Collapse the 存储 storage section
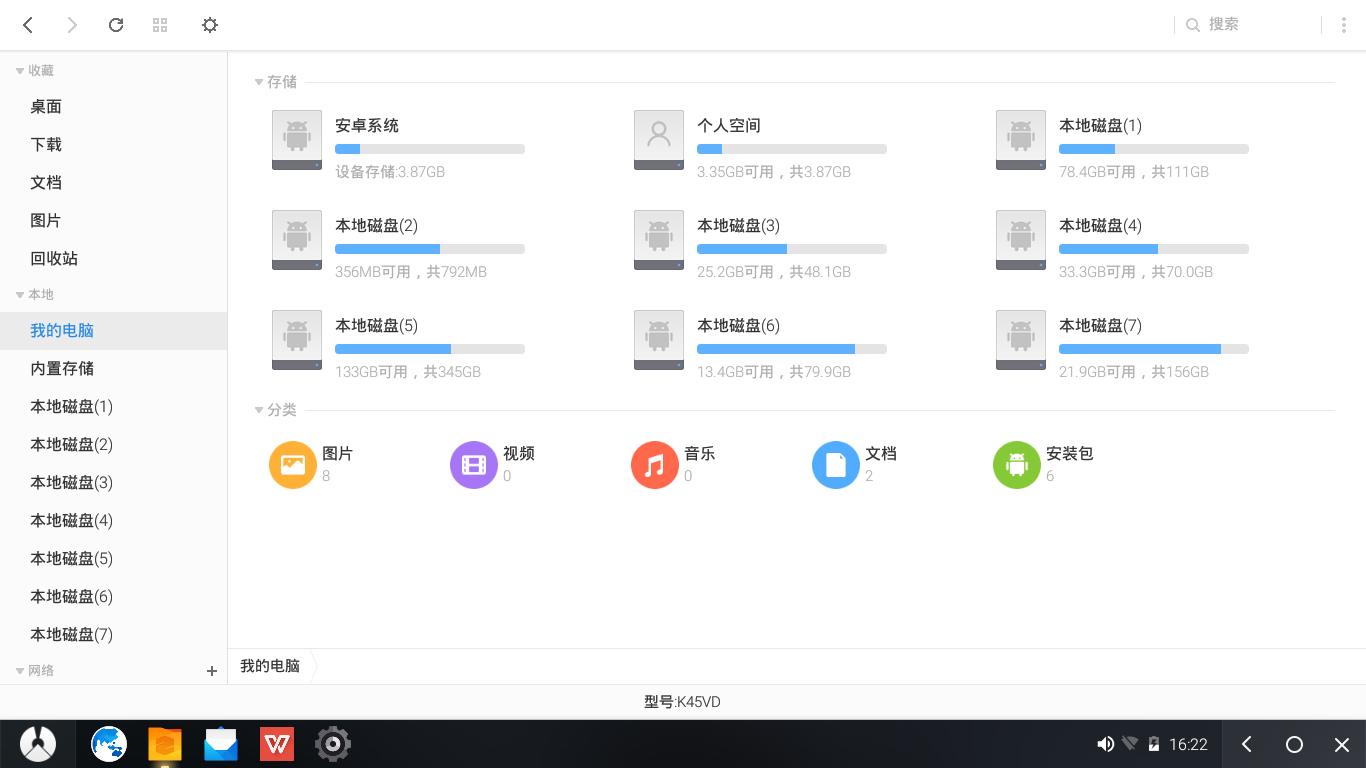The image size is (1366, 768). pyautogui.click(x=259, y=82)
